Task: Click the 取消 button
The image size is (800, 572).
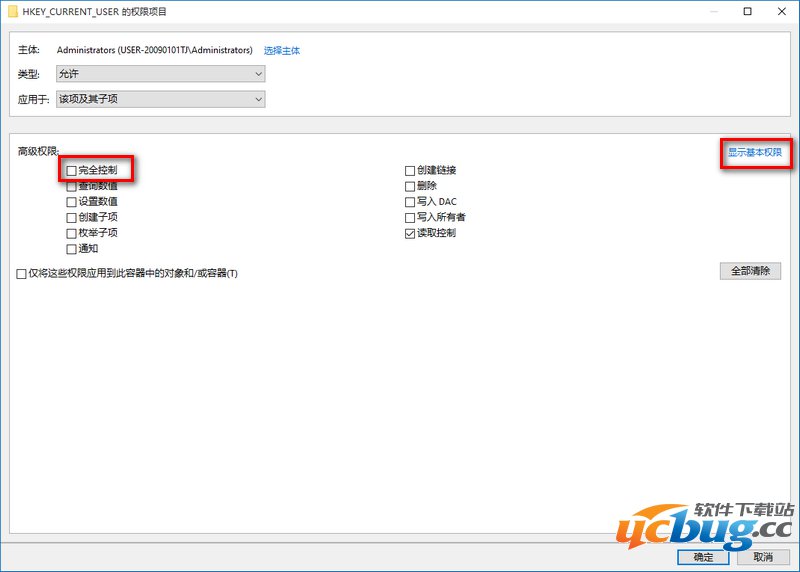Action: click(x=763, y=557)
